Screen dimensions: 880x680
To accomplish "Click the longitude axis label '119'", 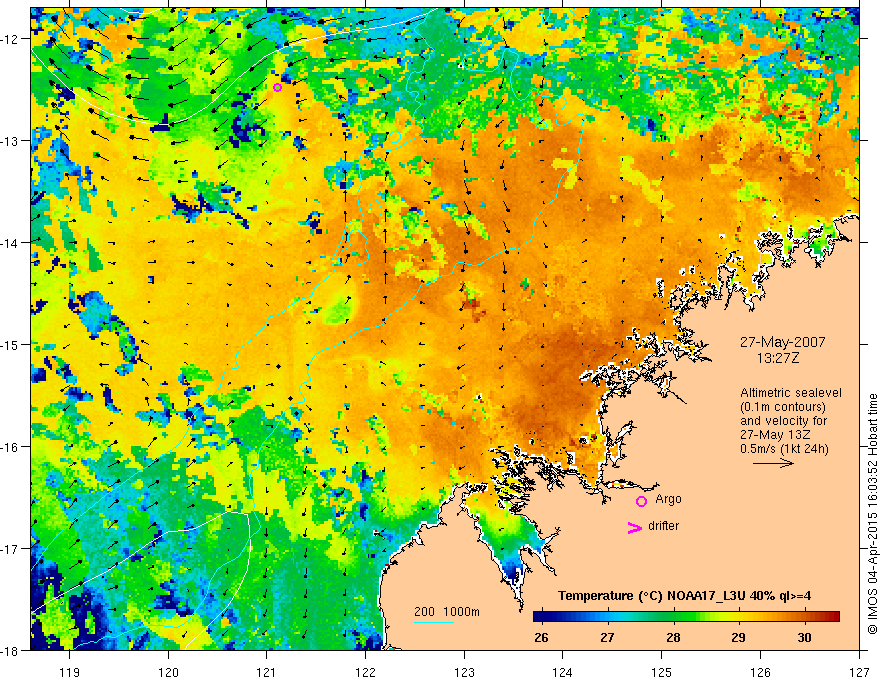I will pos(70,673).
